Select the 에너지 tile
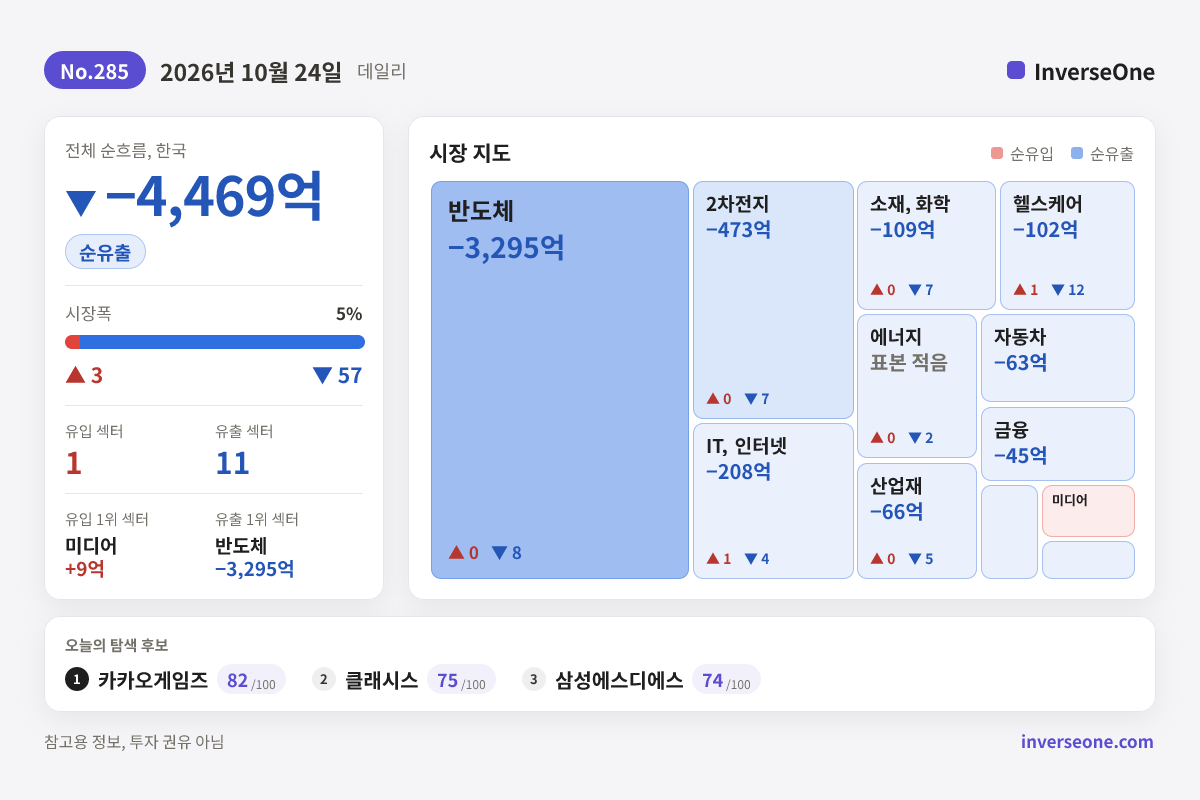This screenshot has height=800, width=1200. 917,386
